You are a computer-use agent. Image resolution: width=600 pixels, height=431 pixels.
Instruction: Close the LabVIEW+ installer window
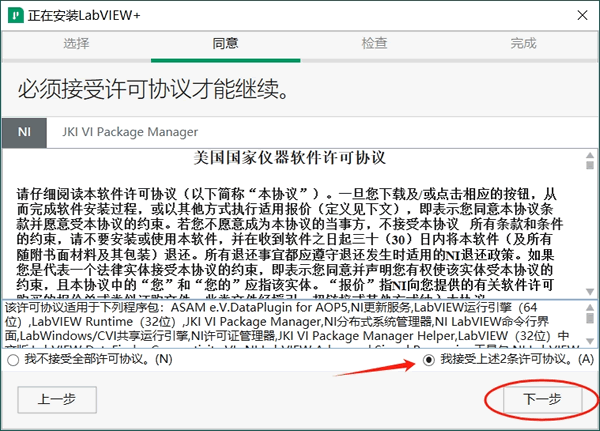(582, 15)
